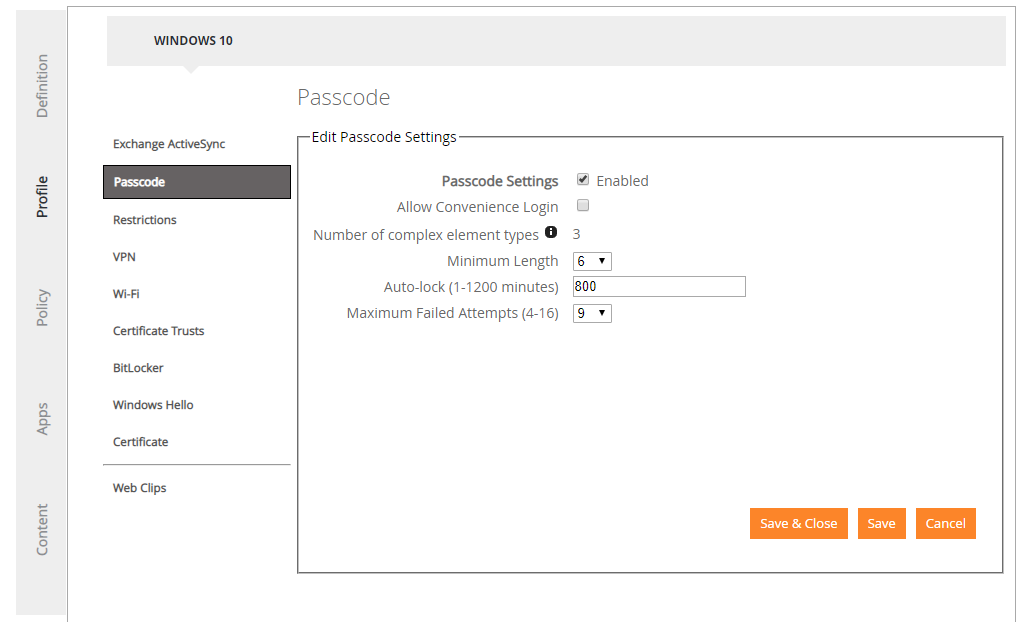Viewport: 1029px width, 622px height.
Task: Open VPN profile section
Action: [124, 257]
